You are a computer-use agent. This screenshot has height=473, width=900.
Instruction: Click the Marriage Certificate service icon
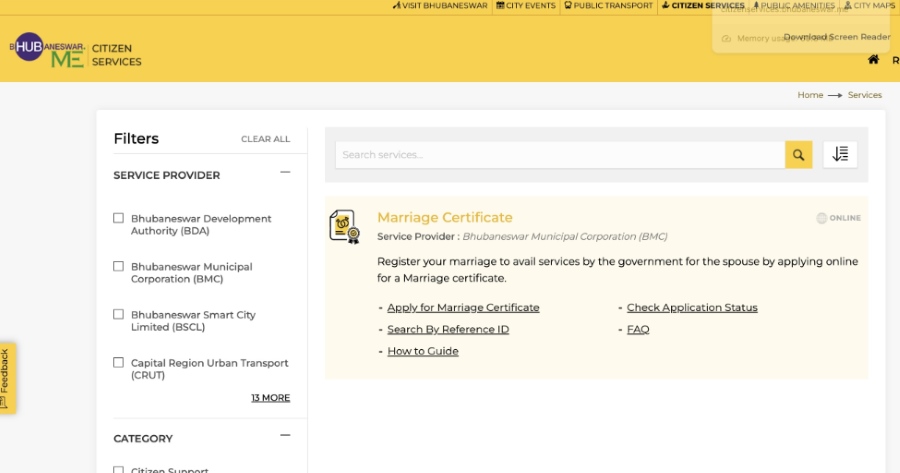point(344,227)
